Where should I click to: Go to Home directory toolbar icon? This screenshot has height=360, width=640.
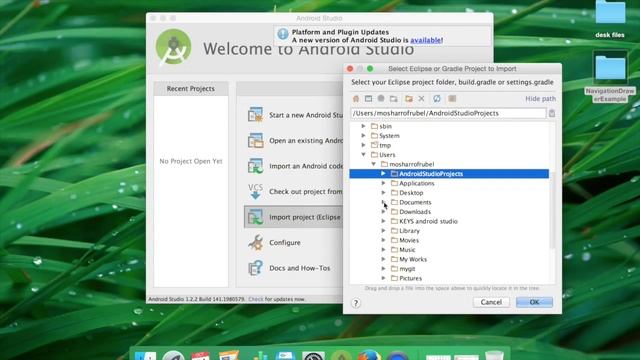click(x=356, y=99)
